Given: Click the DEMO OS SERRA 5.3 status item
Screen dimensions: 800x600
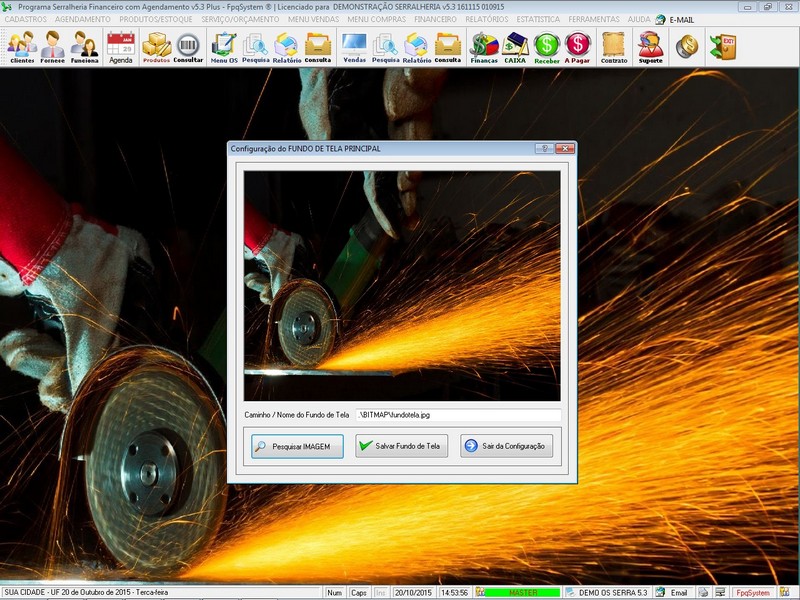Looking at the screenshot, I should pos(607,592).
